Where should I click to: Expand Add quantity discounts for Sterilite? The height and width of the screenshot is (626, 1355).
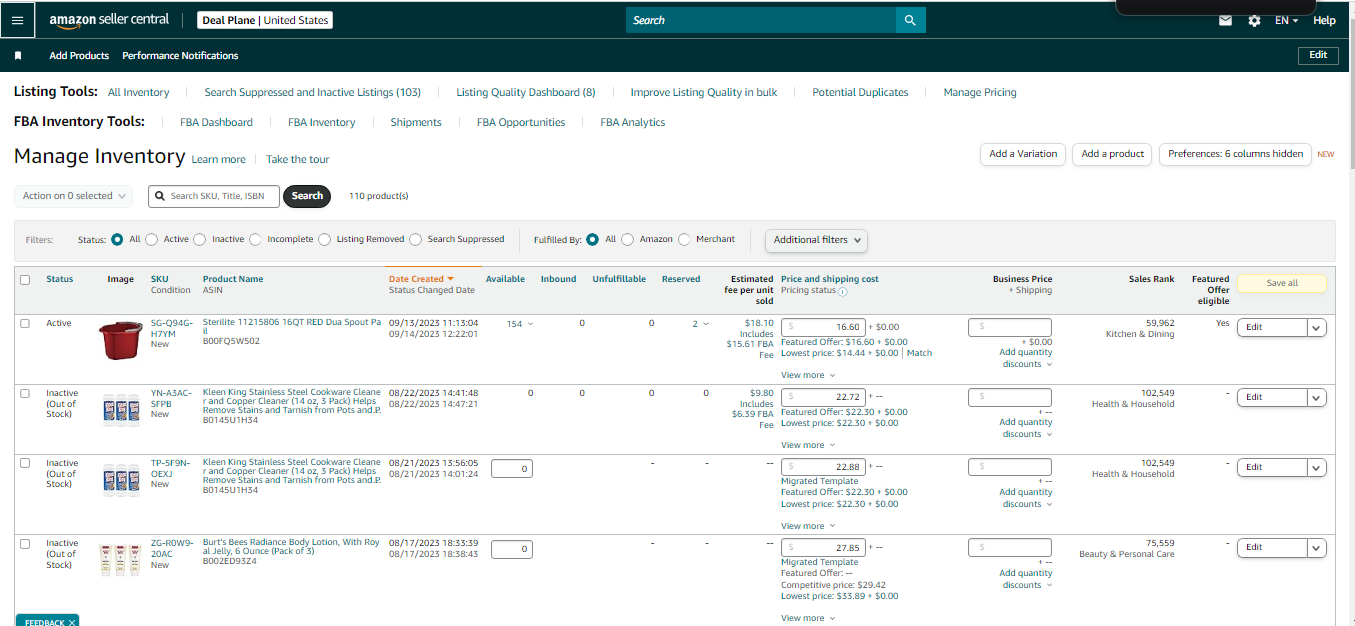pos(1025,358)
